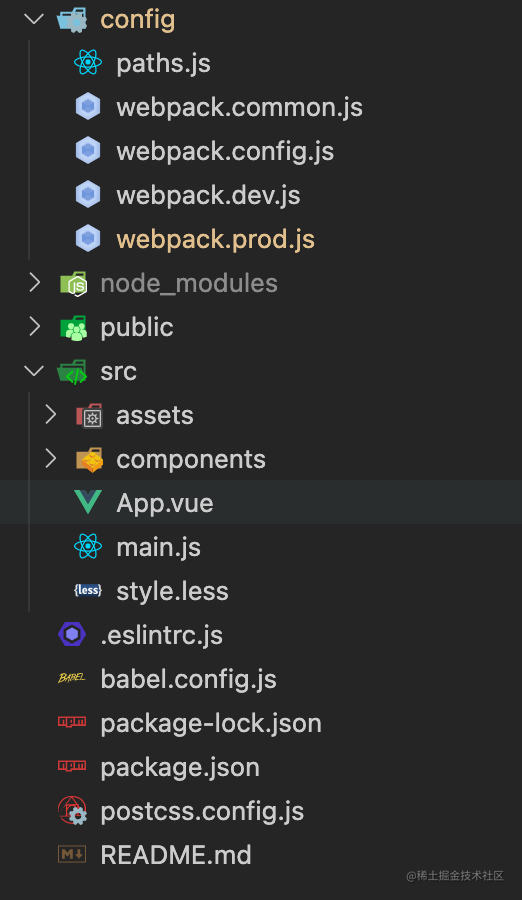
Task: Open the main.js file
Action: [158, 547]
